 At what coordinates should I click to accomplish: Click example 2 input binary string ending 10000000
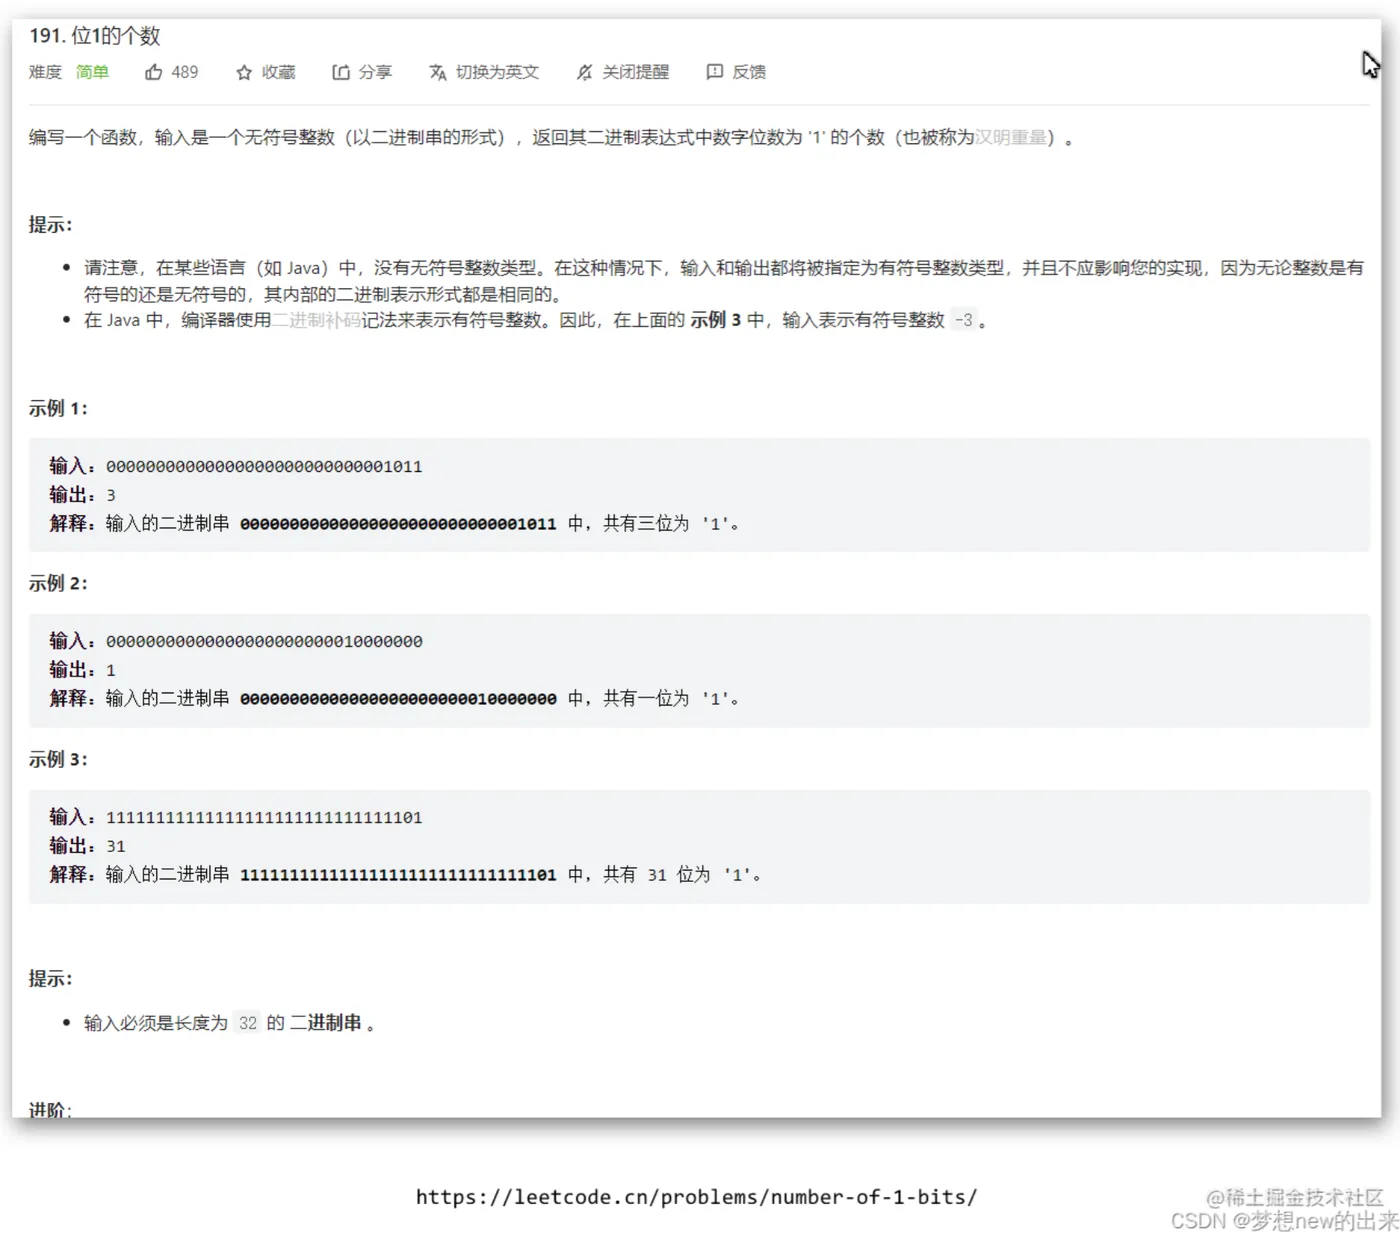(x=264, y=642)
